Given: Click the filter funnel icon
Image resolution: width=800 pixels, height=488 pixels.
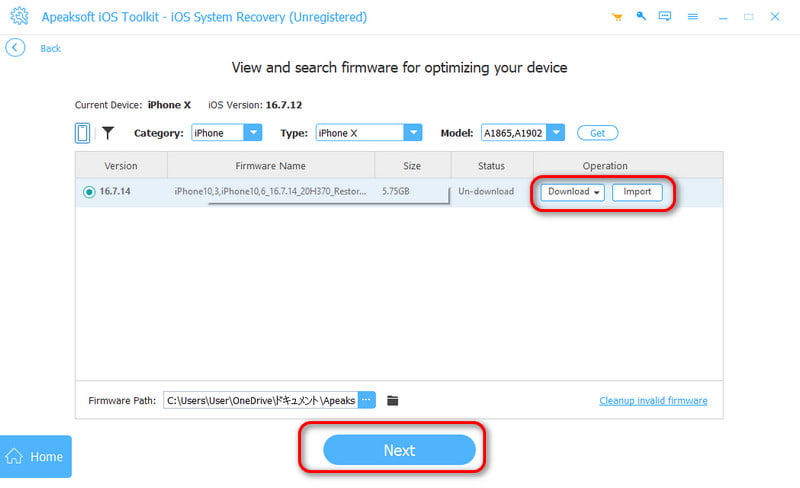Looking at the screenshot, I should tap(107, 133).
